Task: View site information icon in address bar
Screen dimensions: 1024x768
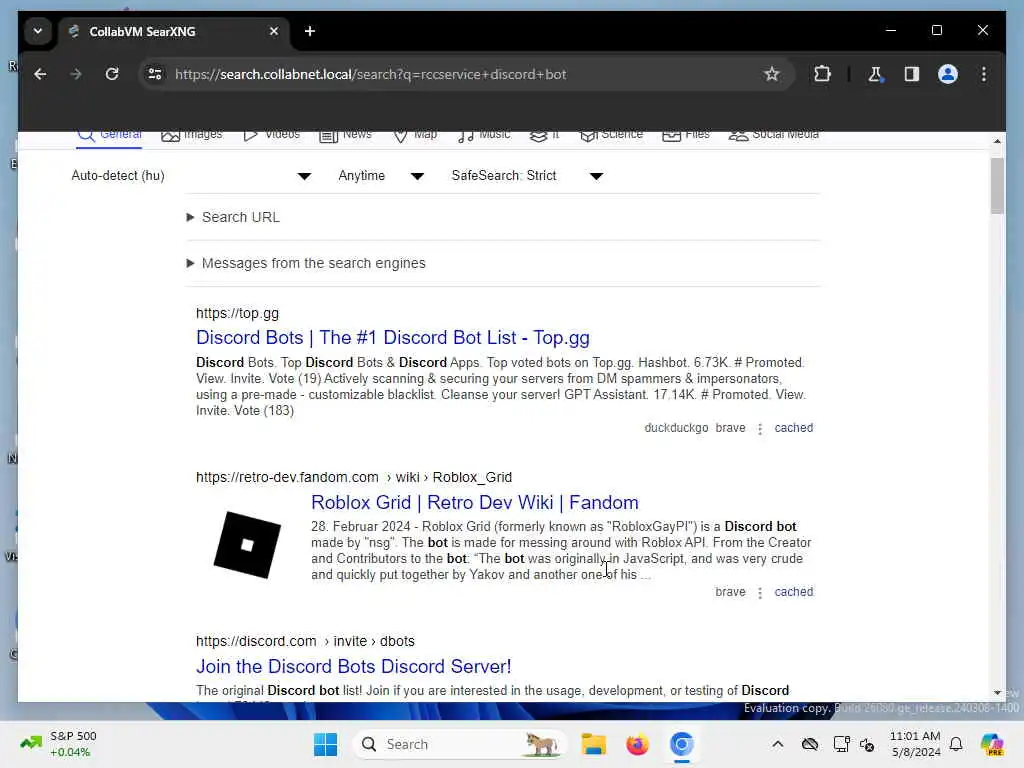Action: pyautogui.click(x=155, y=74)
